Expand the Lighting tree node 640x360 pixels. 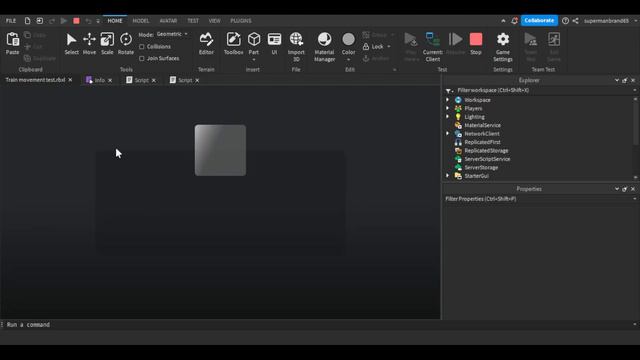pos(447,117)
